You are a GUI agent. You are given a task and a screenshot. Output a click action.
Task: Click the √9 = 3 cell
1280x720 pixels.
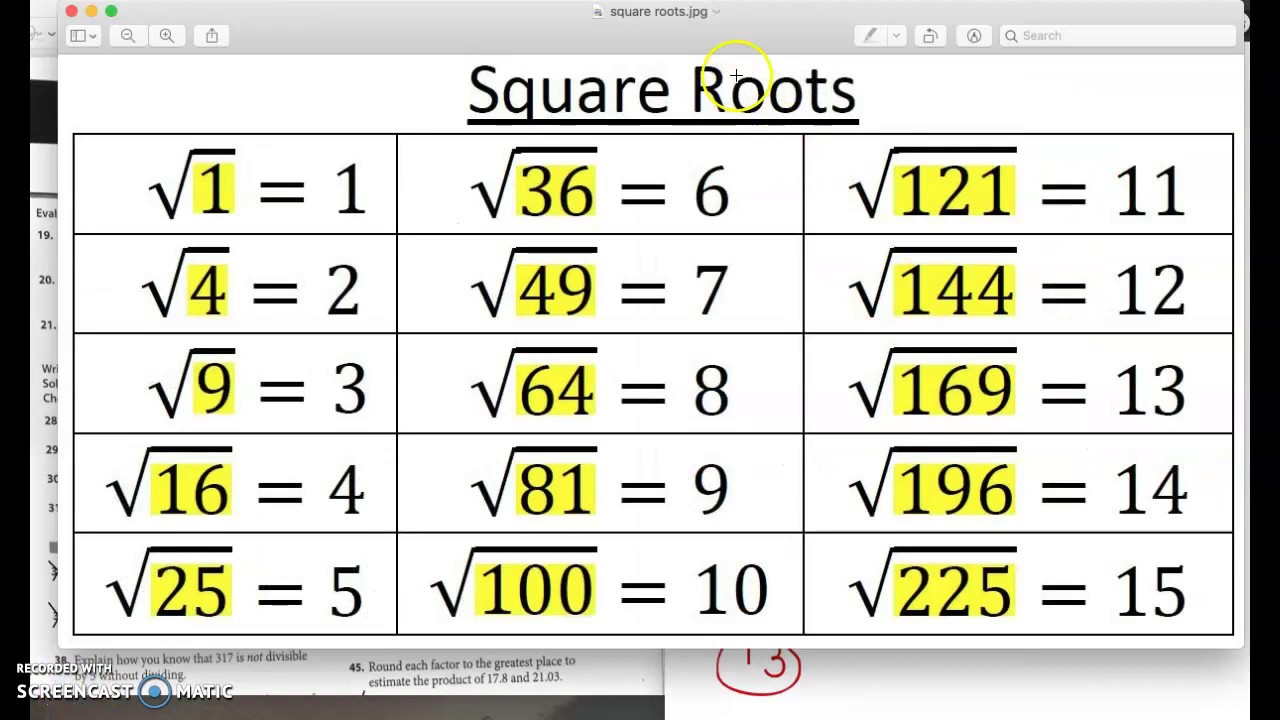[235, 384]
